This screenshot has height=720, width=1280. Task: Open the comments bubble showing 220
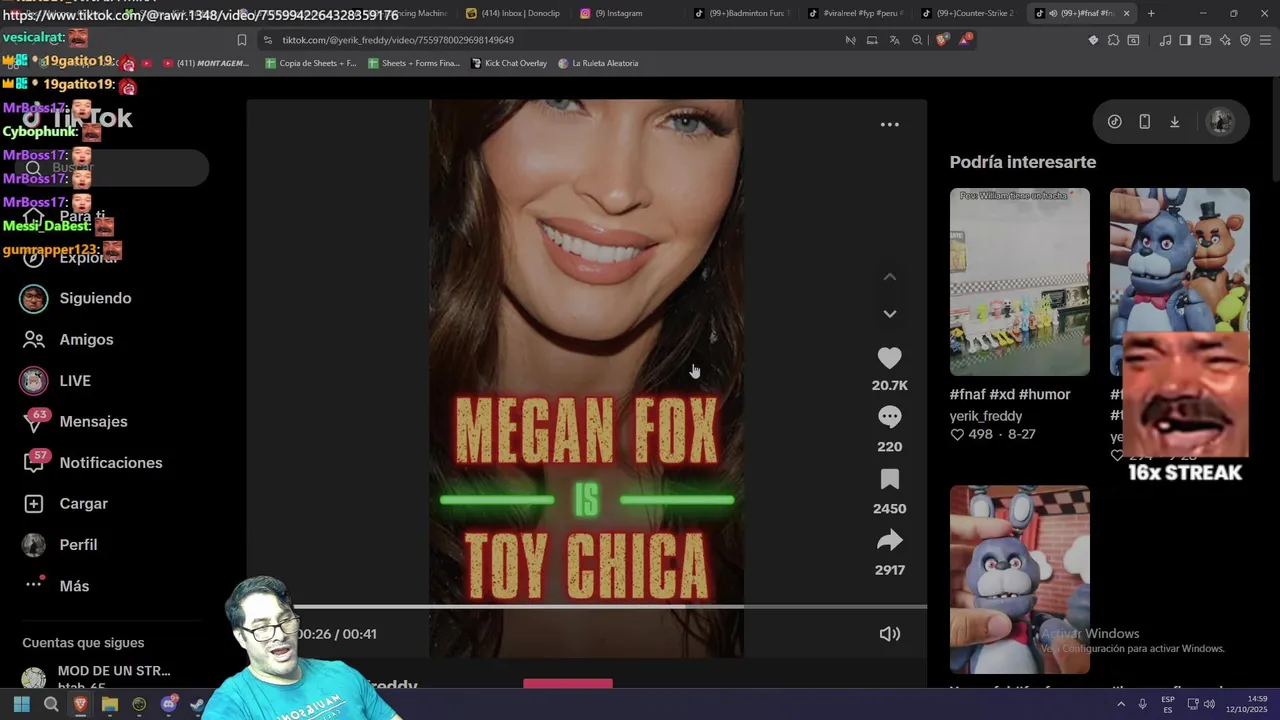pos(889,416)
